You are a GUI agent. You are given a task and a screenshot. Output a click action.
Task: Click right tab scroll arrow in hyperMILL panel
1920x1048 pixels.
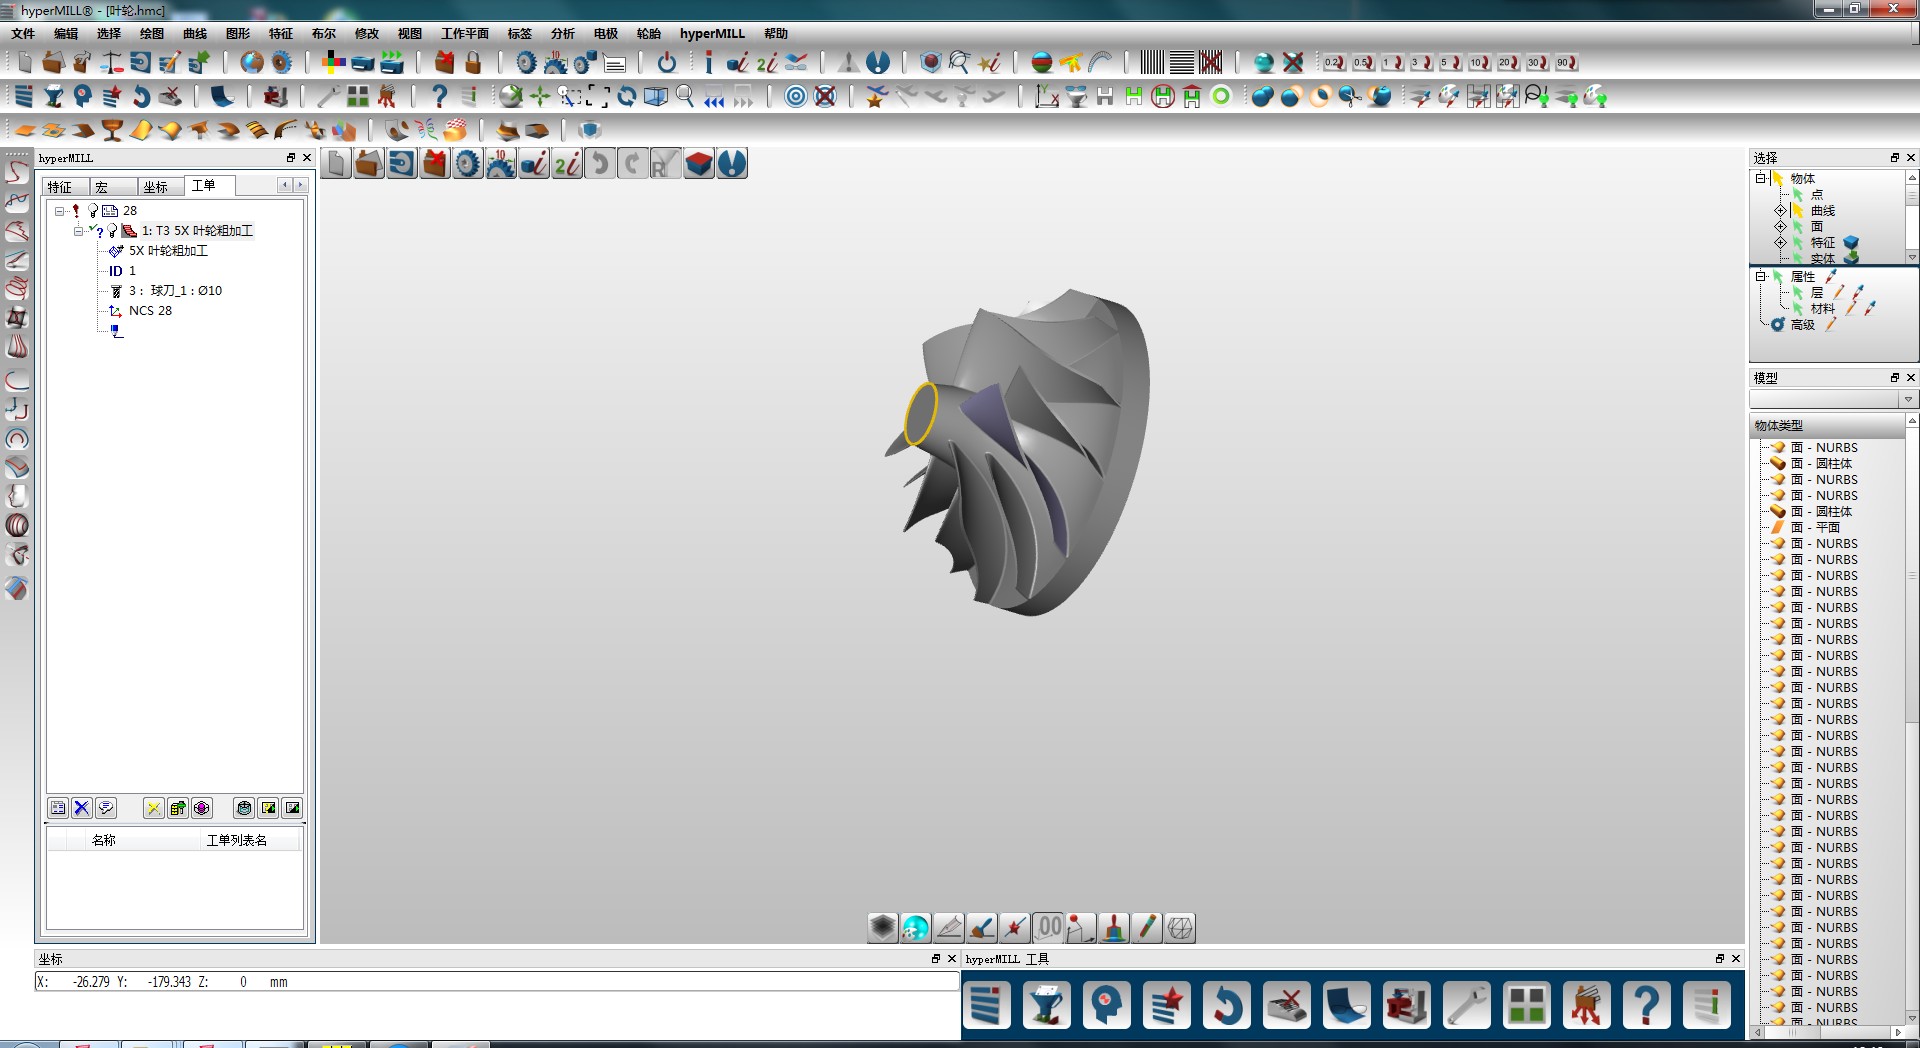coord(300,185)
